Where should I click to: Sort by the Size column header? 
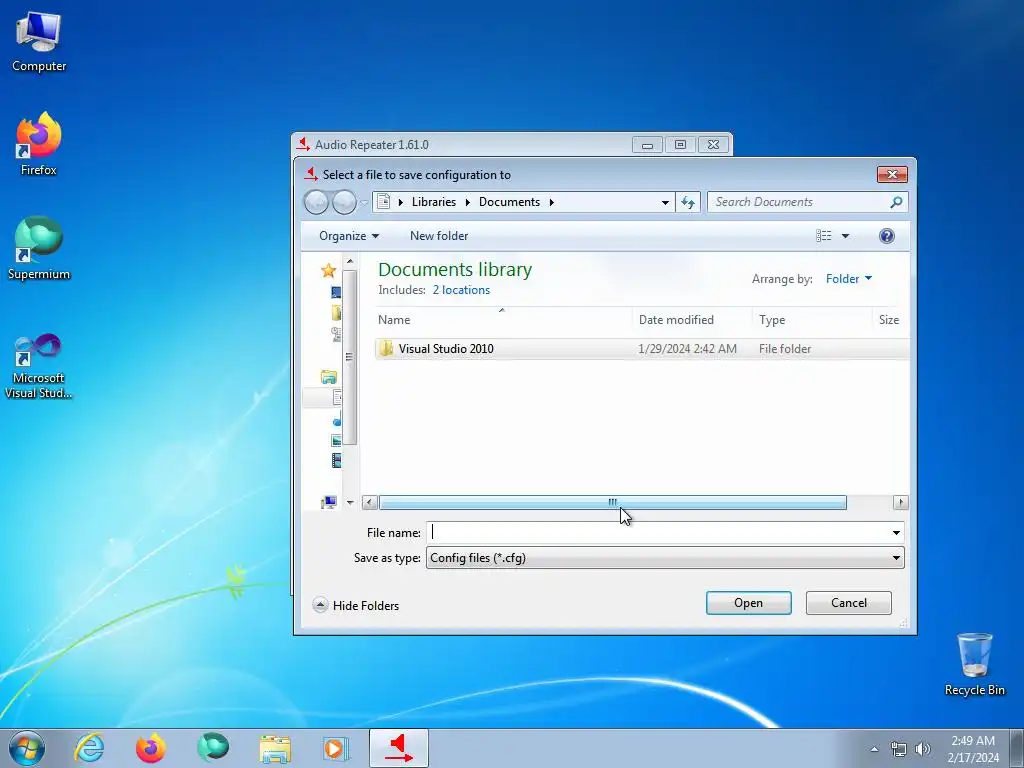[x=890, y=320]
